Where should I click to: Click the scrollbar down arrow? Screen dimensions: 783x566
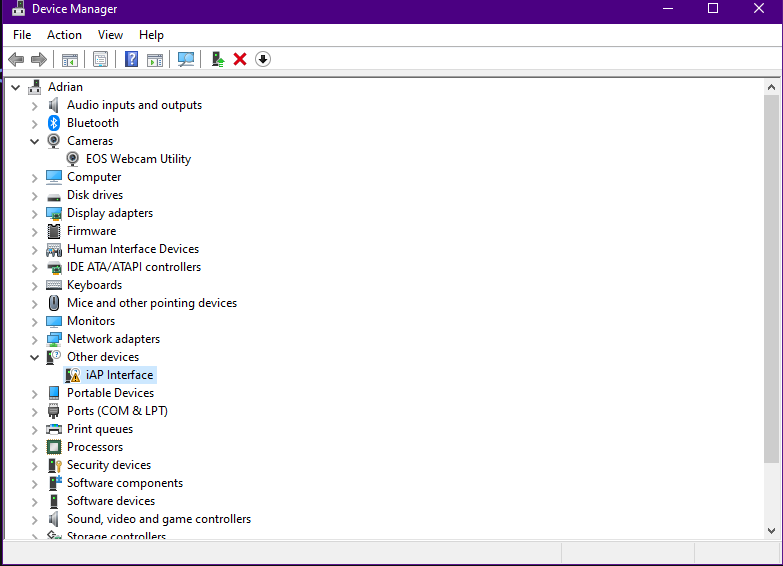771,531
